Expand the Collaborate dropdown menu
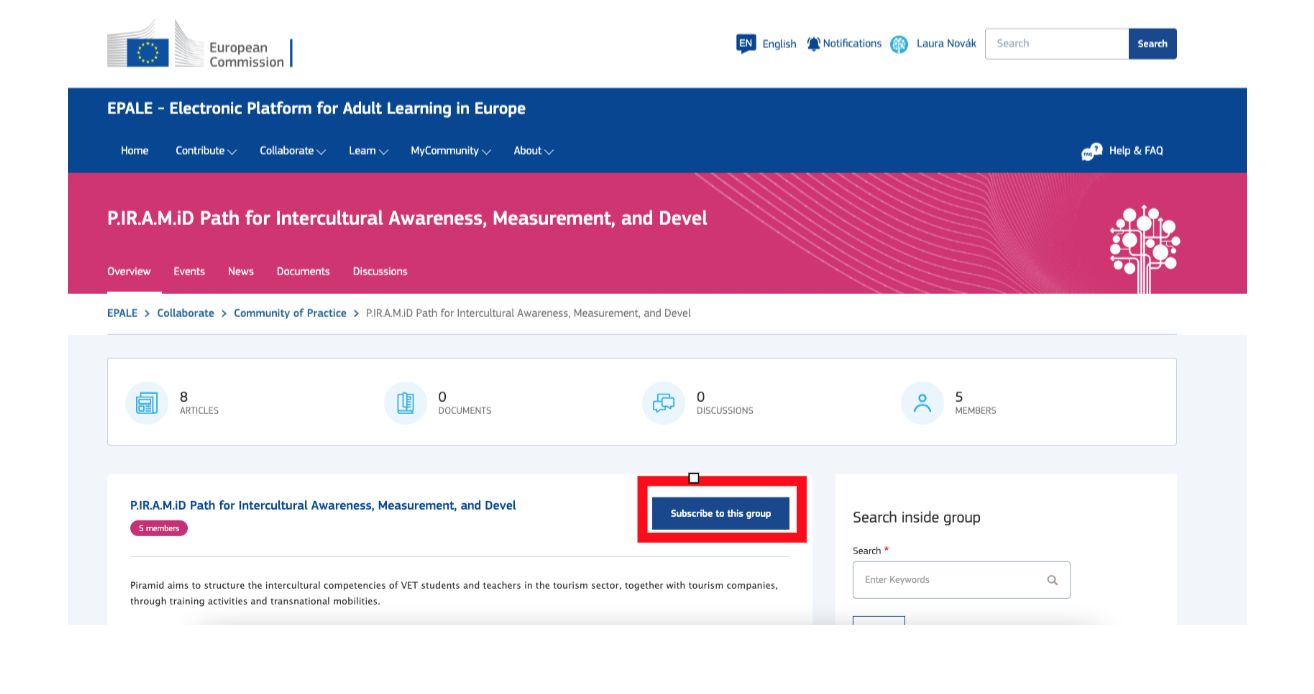 tap(292, 151)
